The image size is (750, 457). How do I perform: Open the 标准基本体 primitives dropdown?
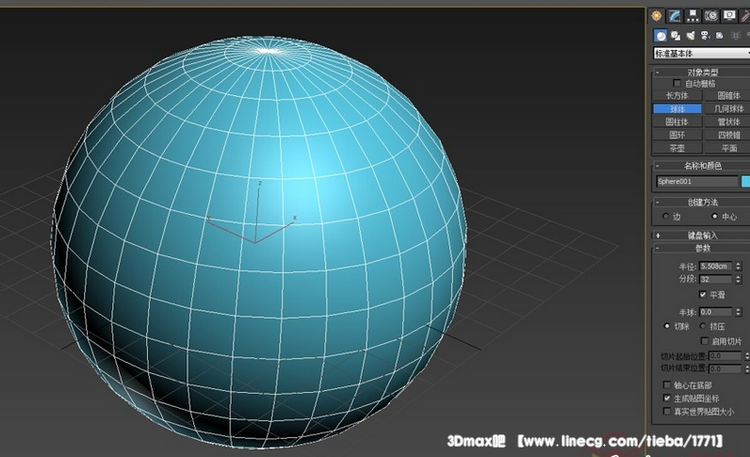pos(700,53)
